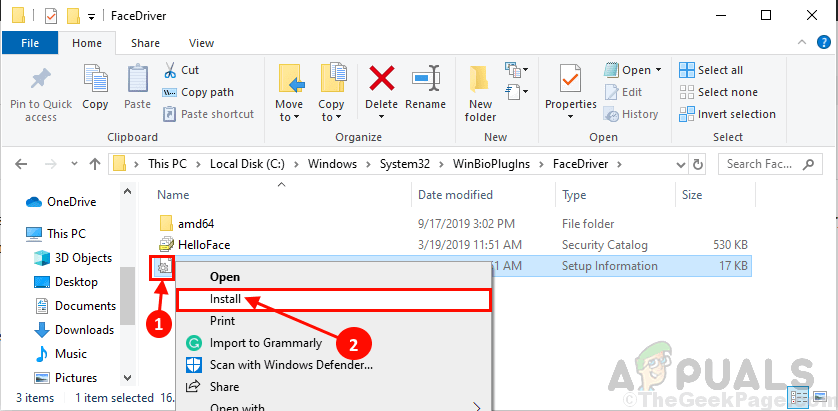838x411 pixels.
Task: Click the Copy ribbon icon
Action: coord(95,79)
